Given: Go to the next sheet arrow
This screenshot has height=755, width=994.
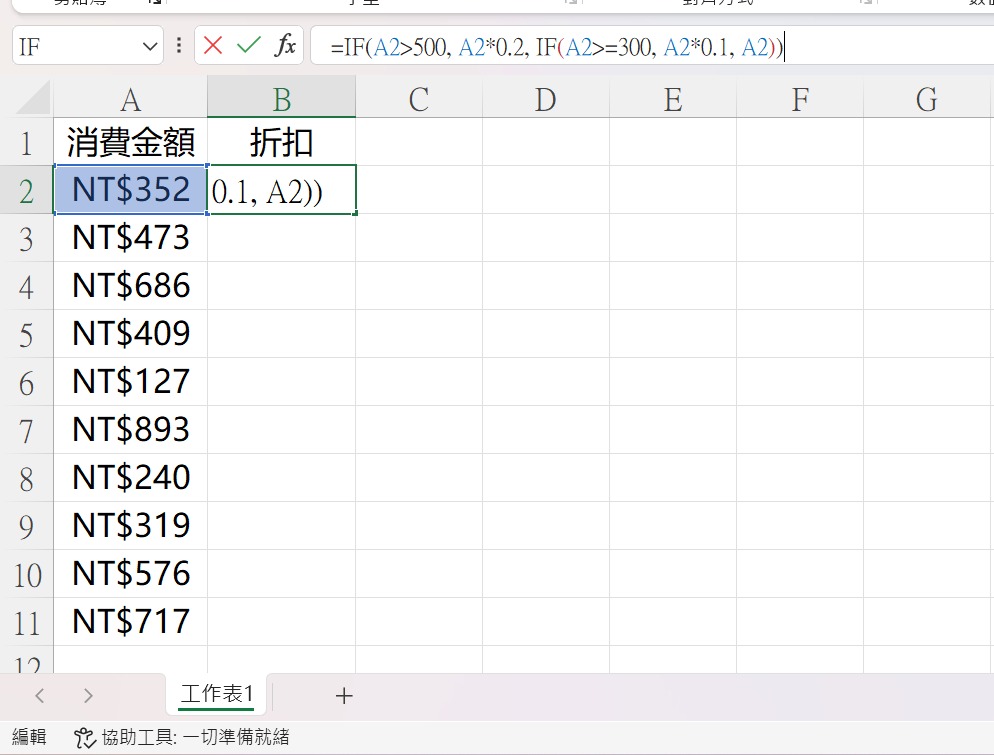Looking at the screenshot, I should coord(88,695).
